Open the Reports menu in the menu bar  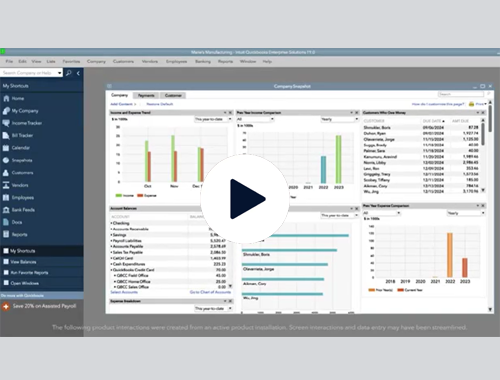225,61
